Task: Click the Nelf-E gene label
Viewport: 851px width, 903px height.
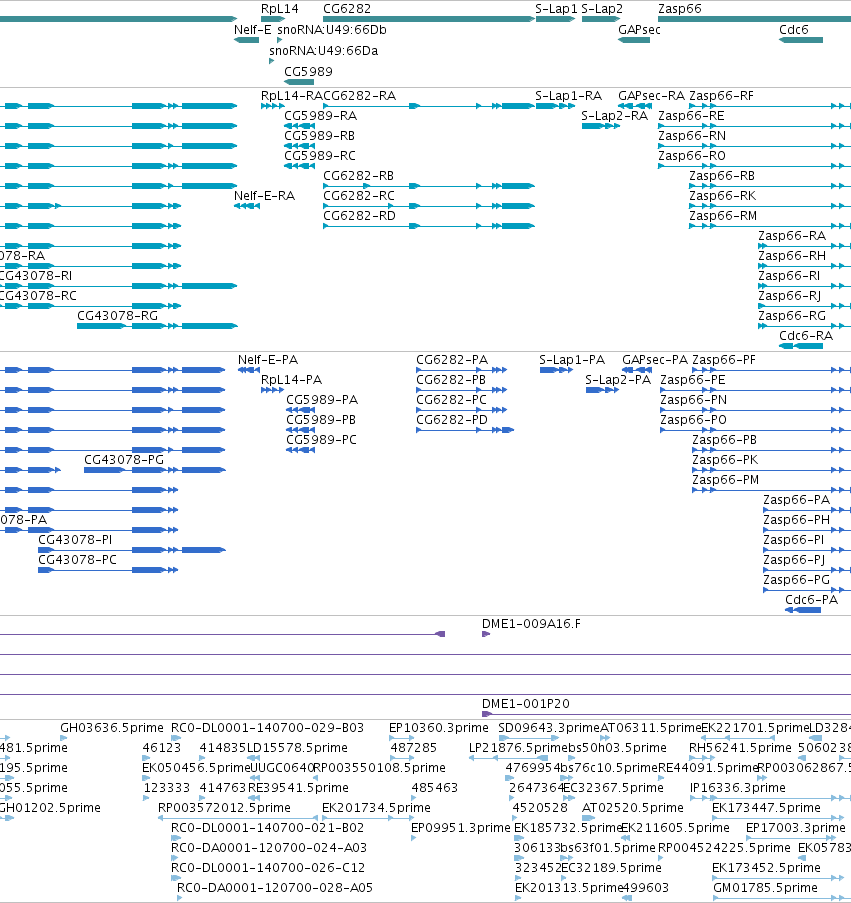Action: click(x=252, y=29)
